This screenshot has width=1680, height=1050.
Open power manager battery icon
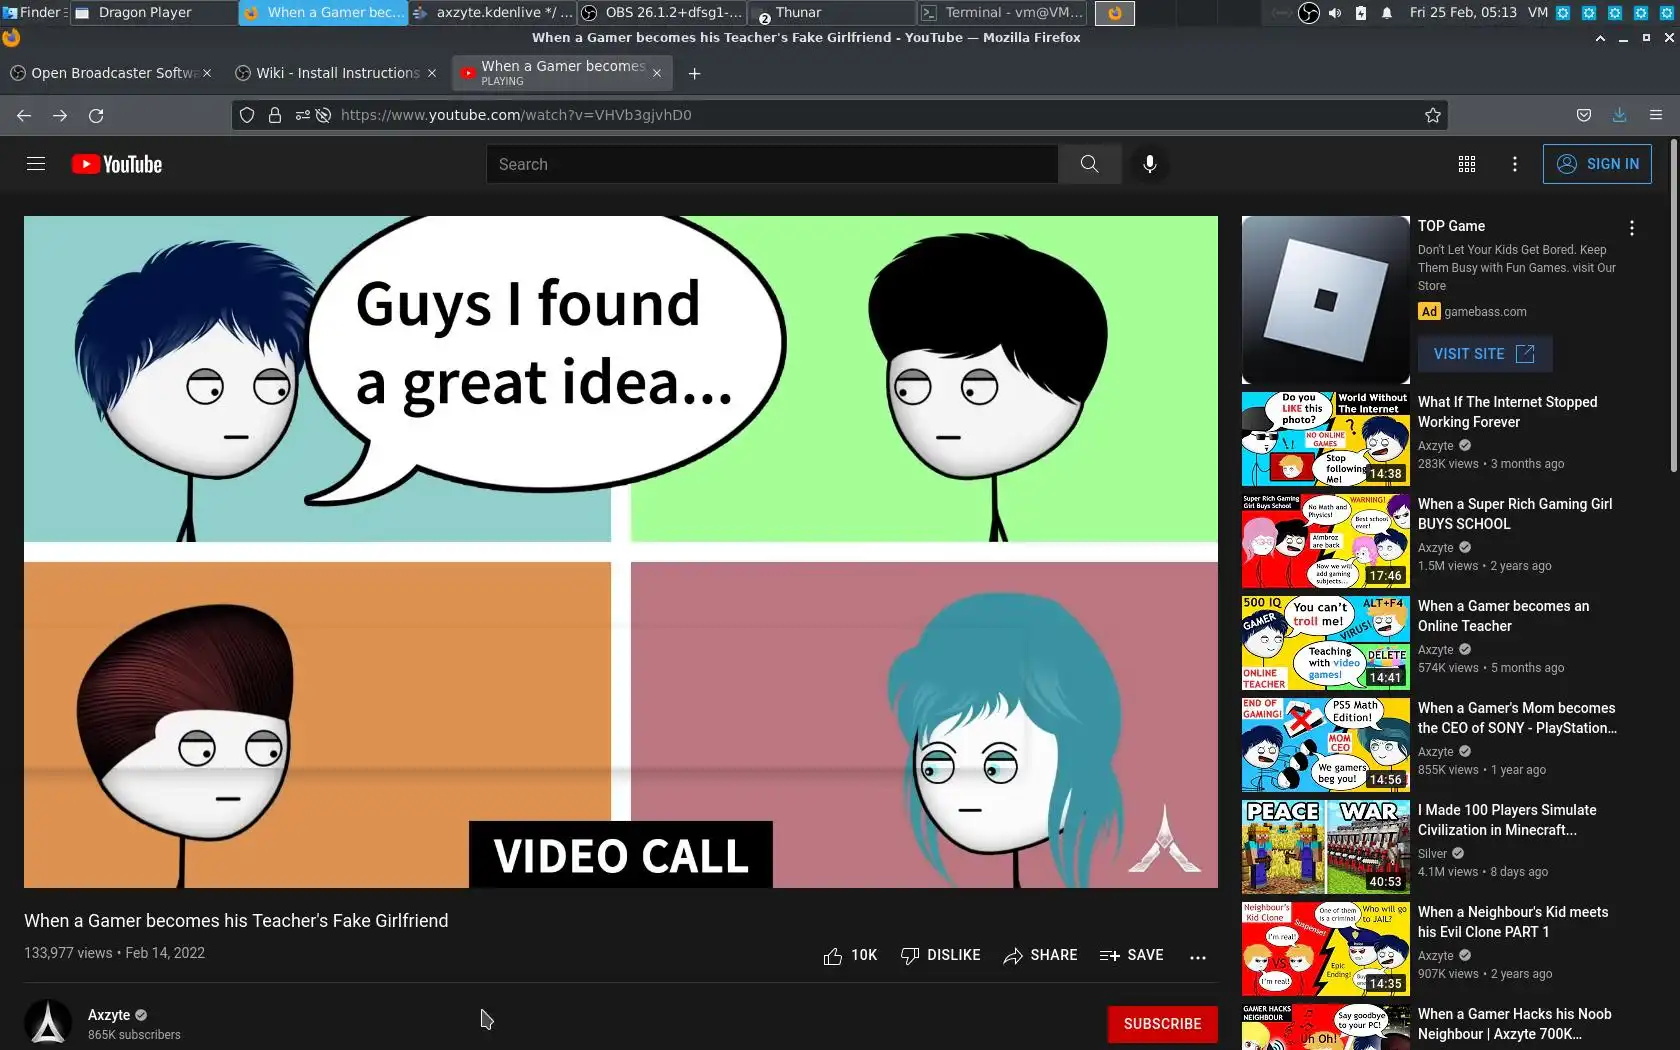[1361, 13]
